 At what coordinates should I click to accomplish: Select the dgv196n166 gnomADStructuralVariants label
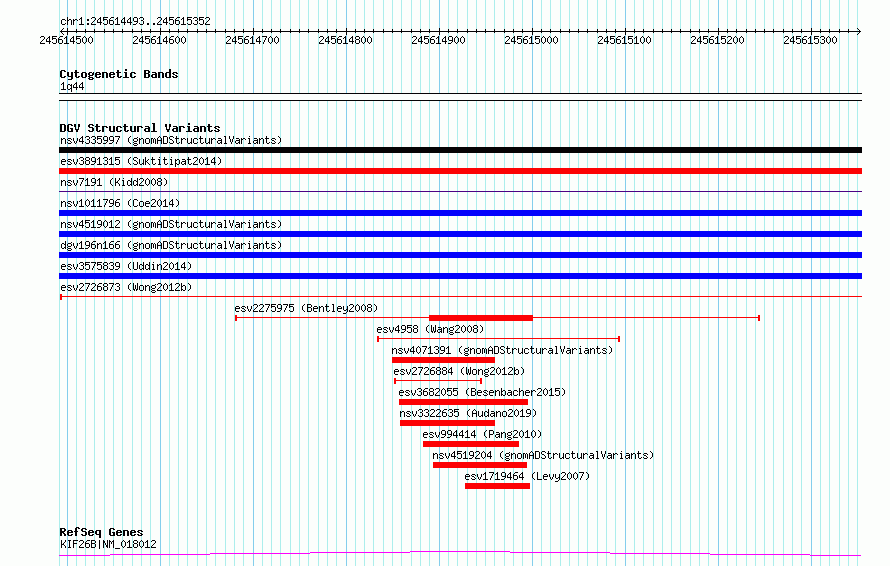click(171, 245)
